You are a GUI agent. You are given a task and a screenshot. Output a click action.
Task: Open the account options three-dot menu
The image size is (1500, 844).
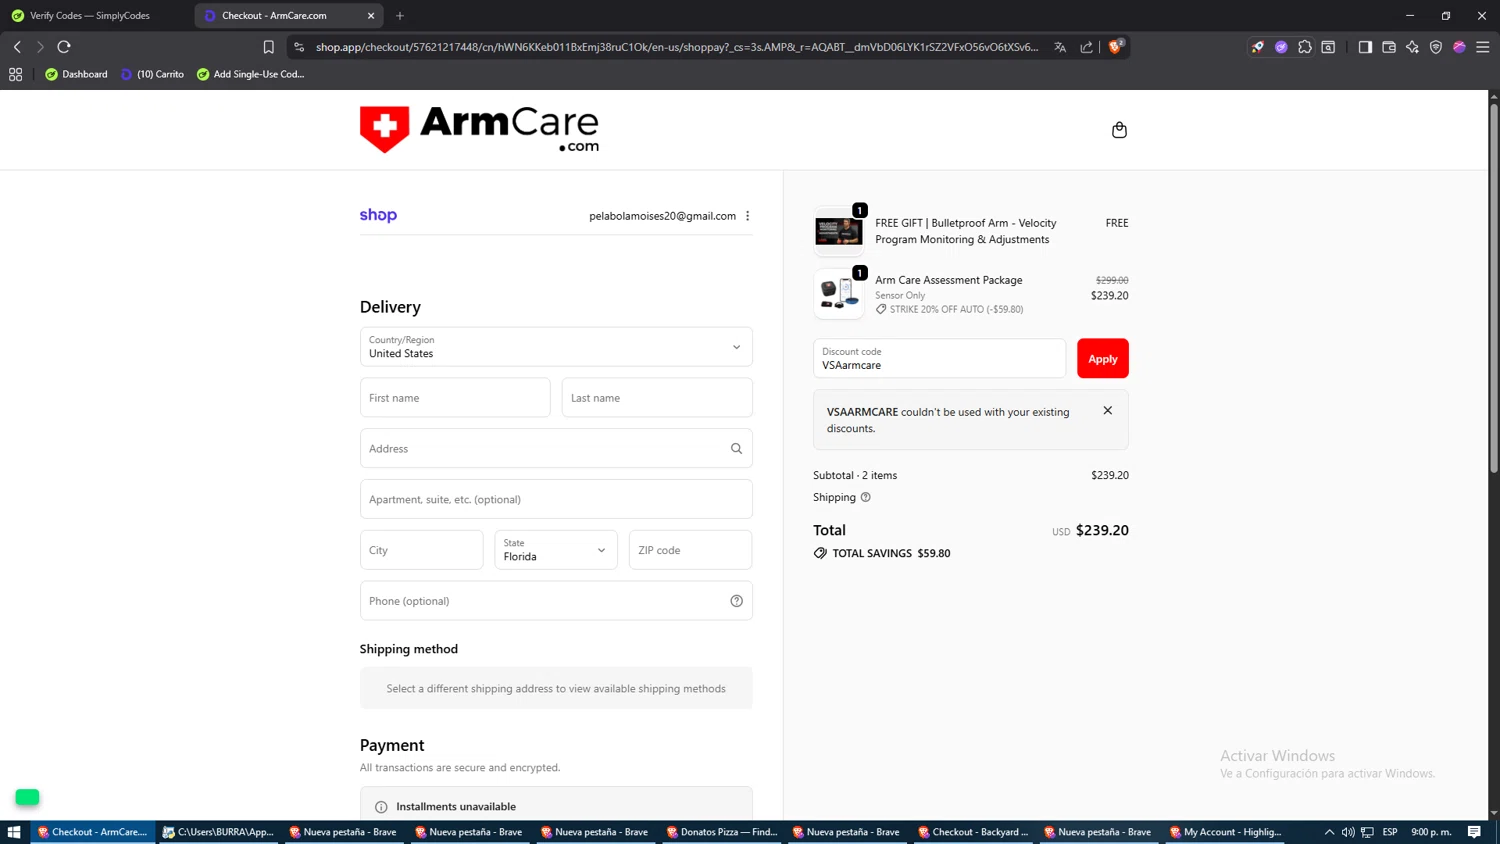point(747,216)
